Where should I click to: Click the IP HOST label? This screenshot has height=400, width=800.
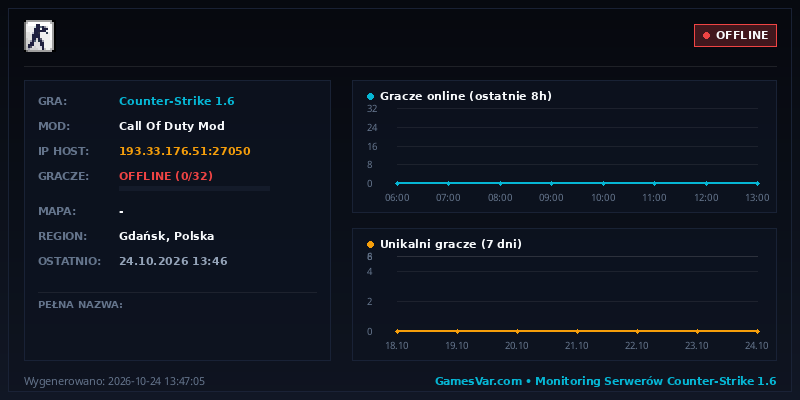coord(63,151)
